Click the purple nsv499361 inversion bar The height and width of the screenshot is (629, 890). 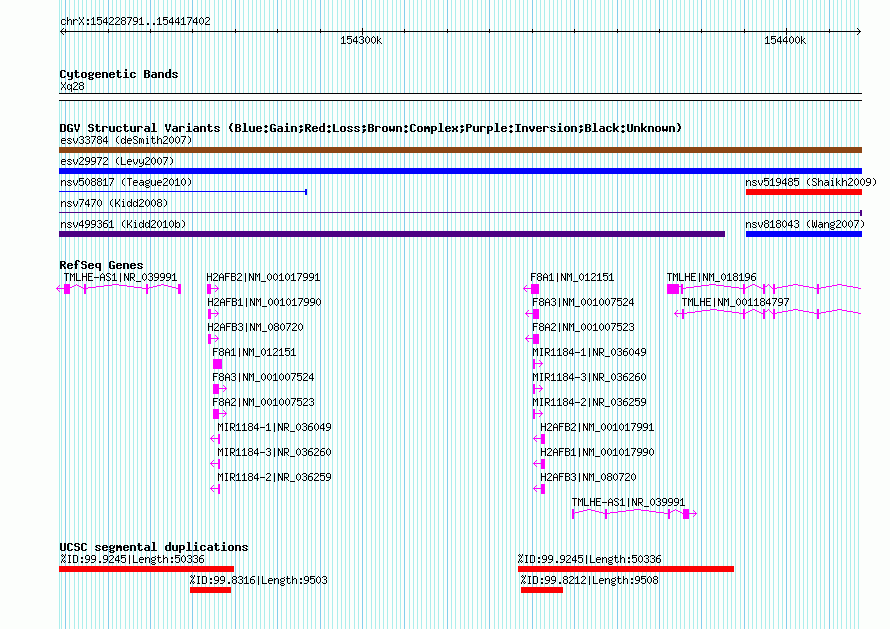pyautogui.click(x=392, y=234)
